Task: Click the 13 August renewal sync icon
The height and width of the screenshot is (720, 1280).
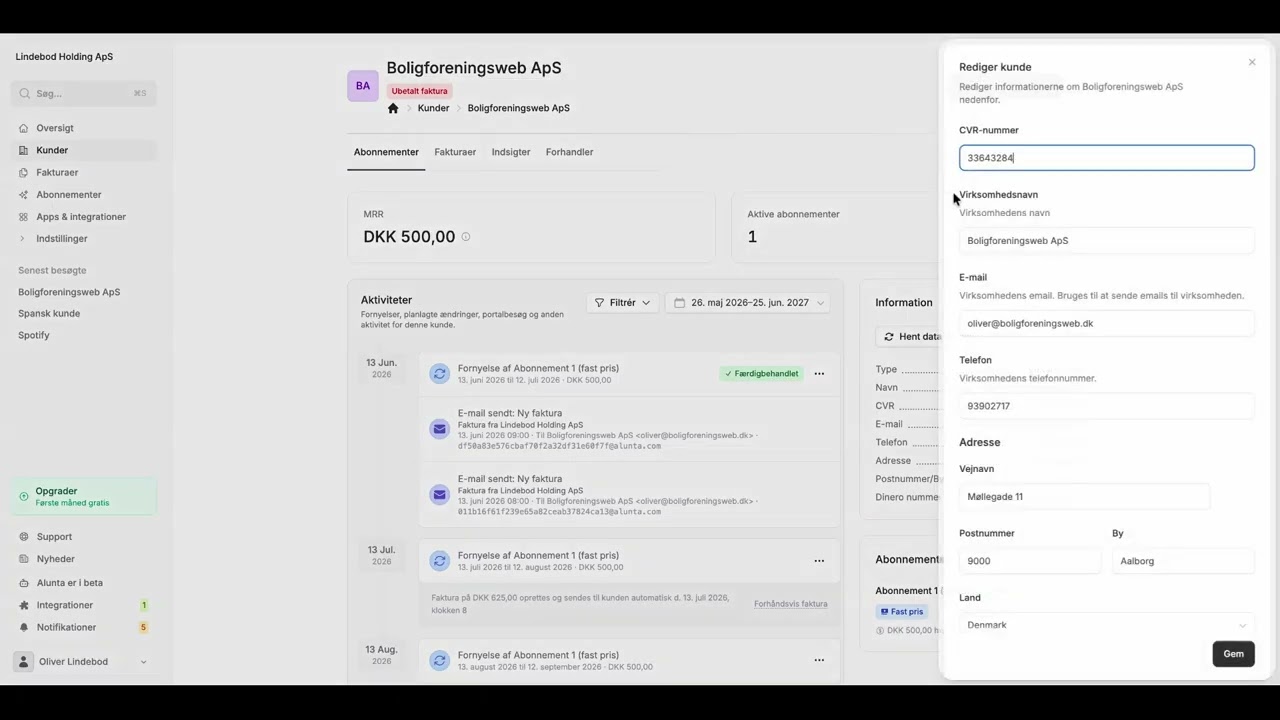Action: pyautogui.click(x=439, y=660)
